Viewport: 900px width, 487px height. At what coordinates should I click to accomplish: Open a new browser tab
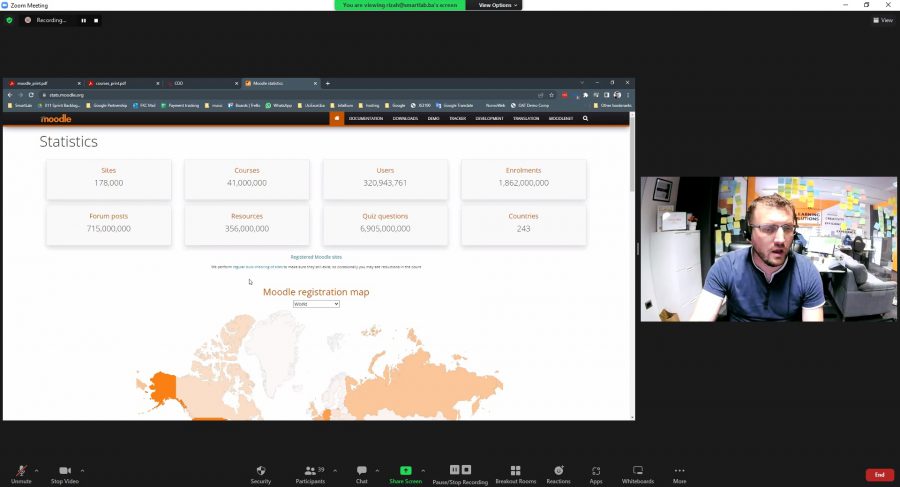(328, 83)
